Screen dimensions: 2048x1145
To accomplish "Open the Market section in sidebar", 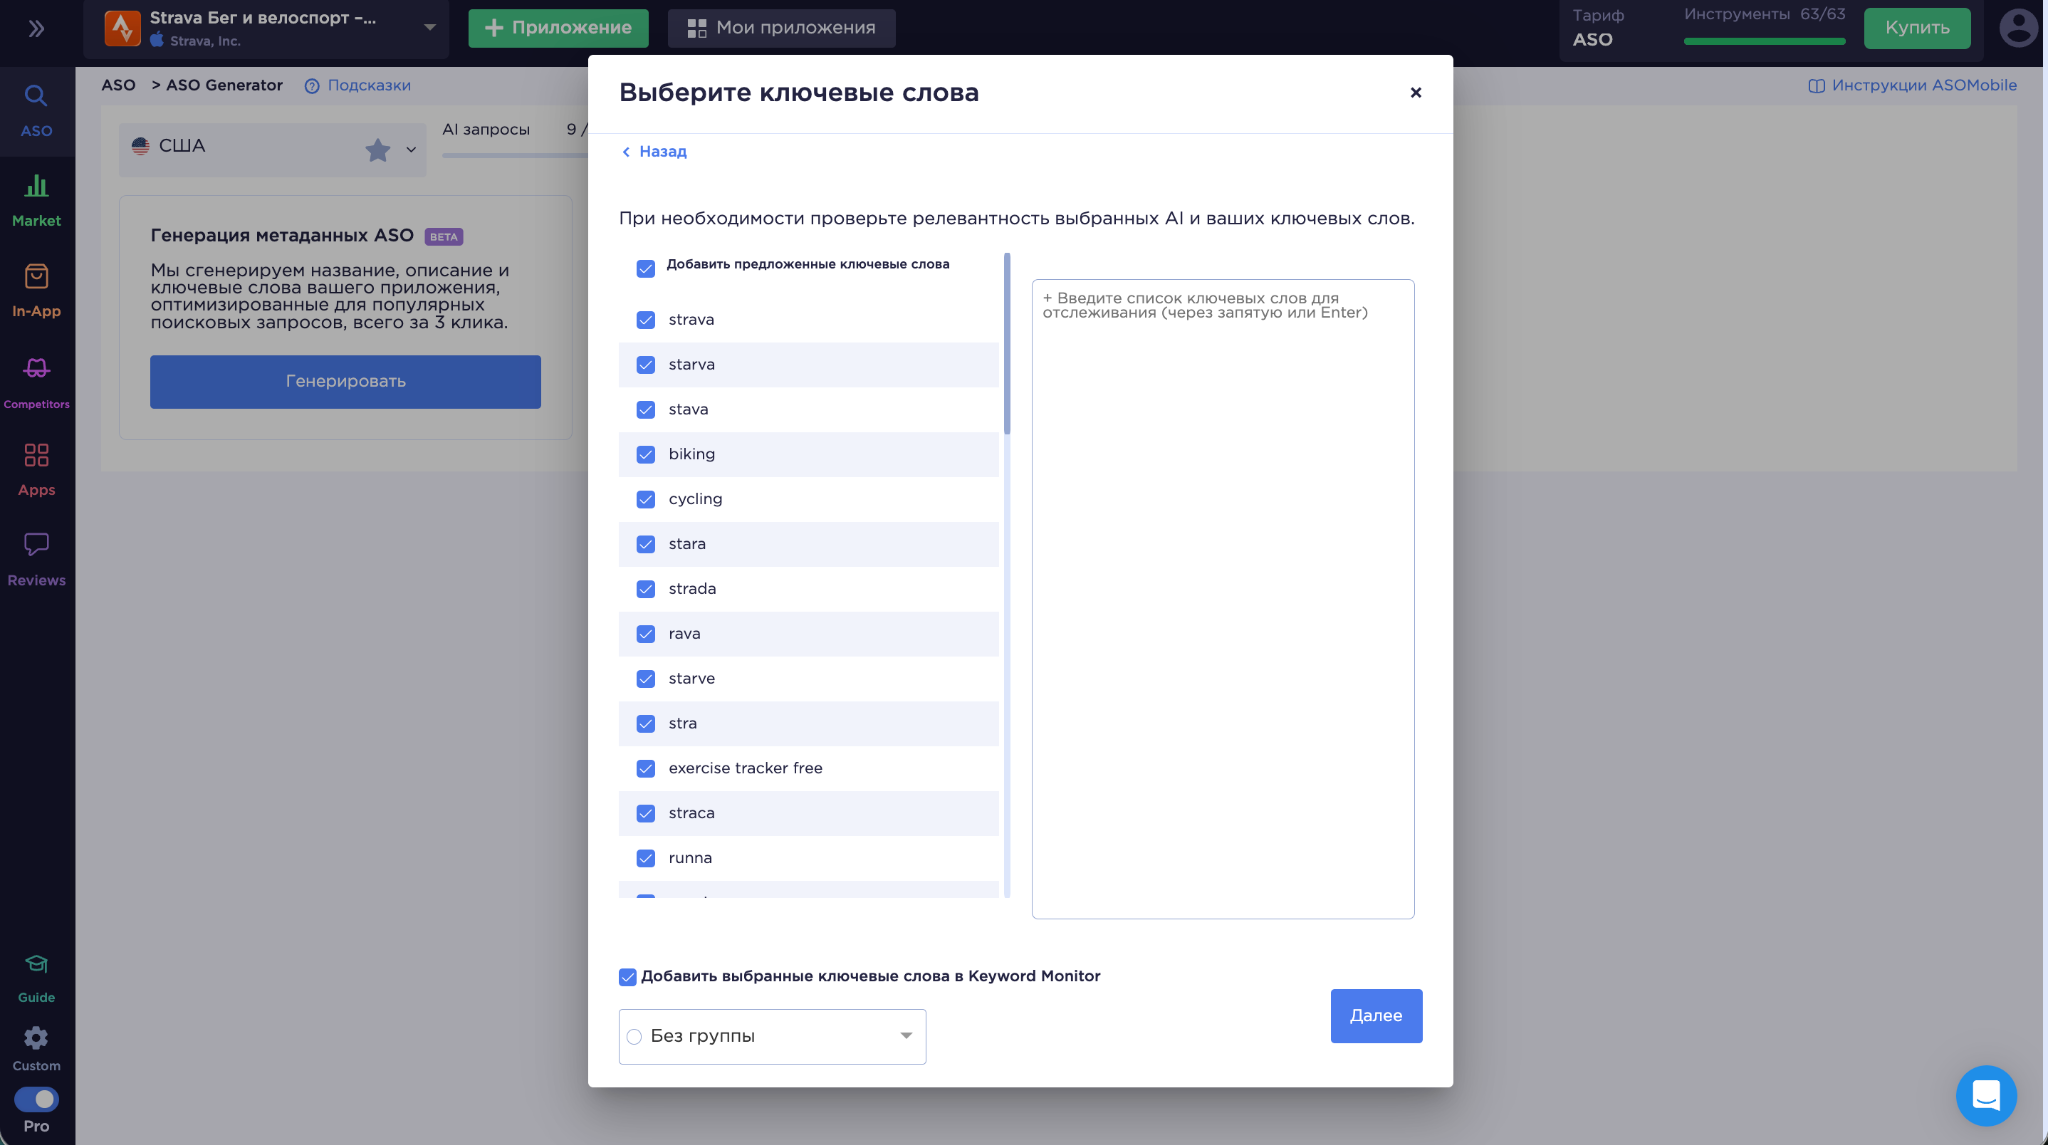I will pos(36,199).
